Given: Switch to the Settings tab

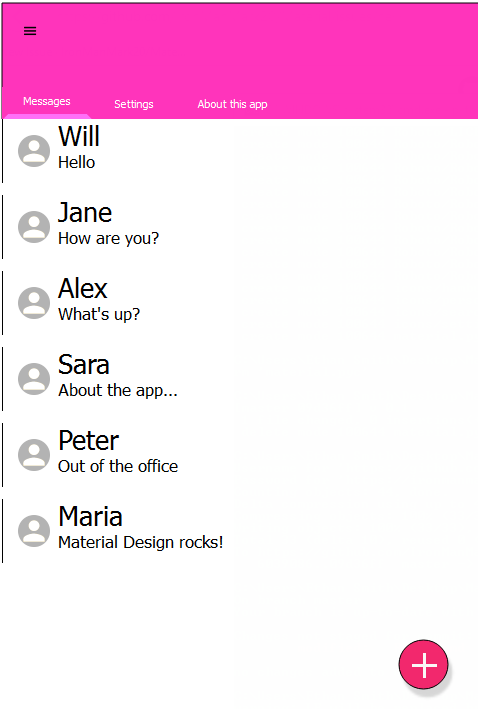Looking at the screenshot, I should [133, 104].
